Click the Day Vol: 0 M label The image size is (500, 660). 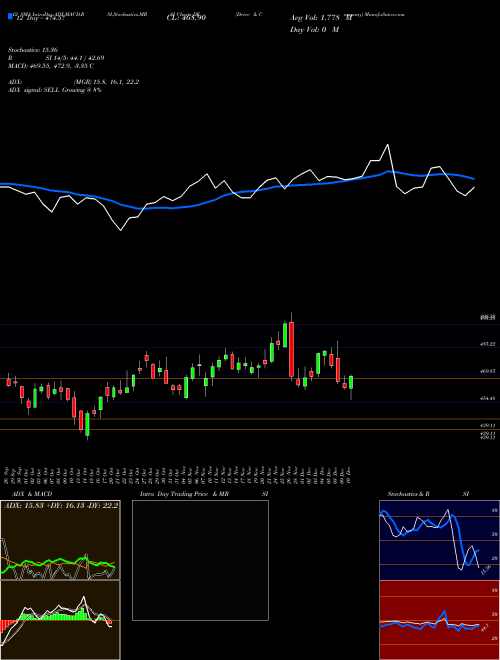[314, 30]
